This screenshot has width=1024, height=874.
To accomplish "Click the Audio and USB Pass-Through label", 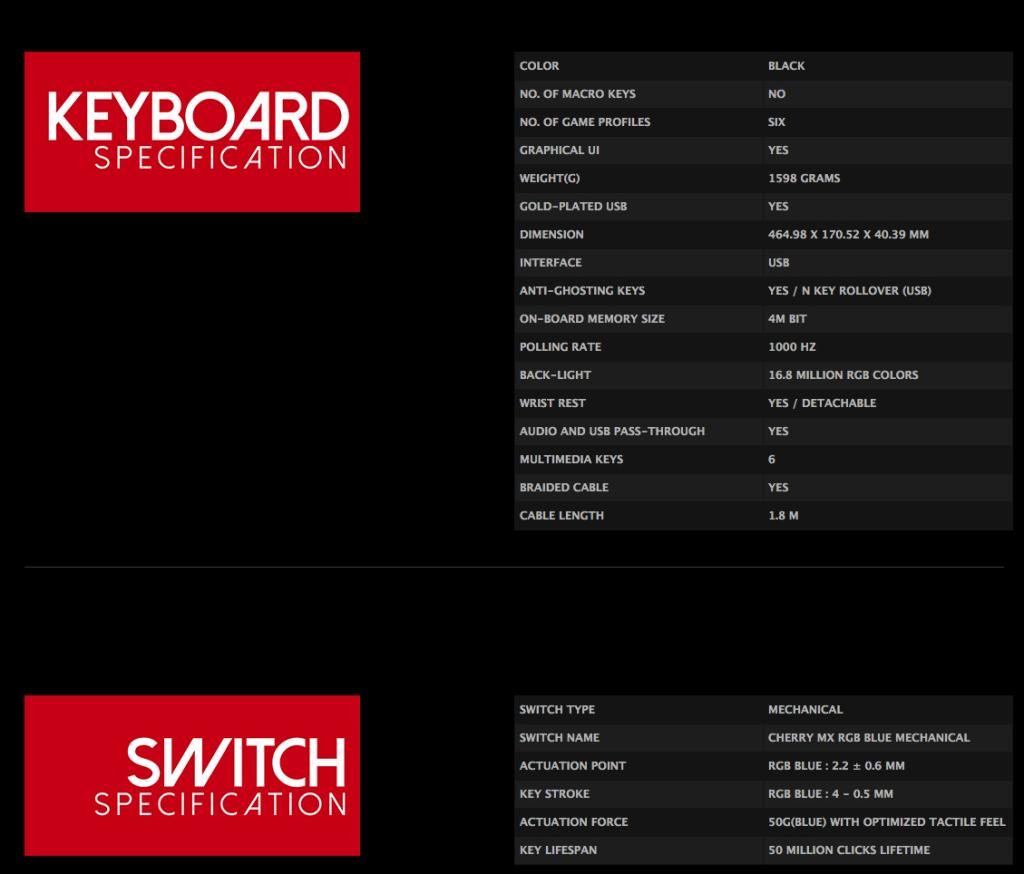I will pyautogui.click(x=612, y=431).
